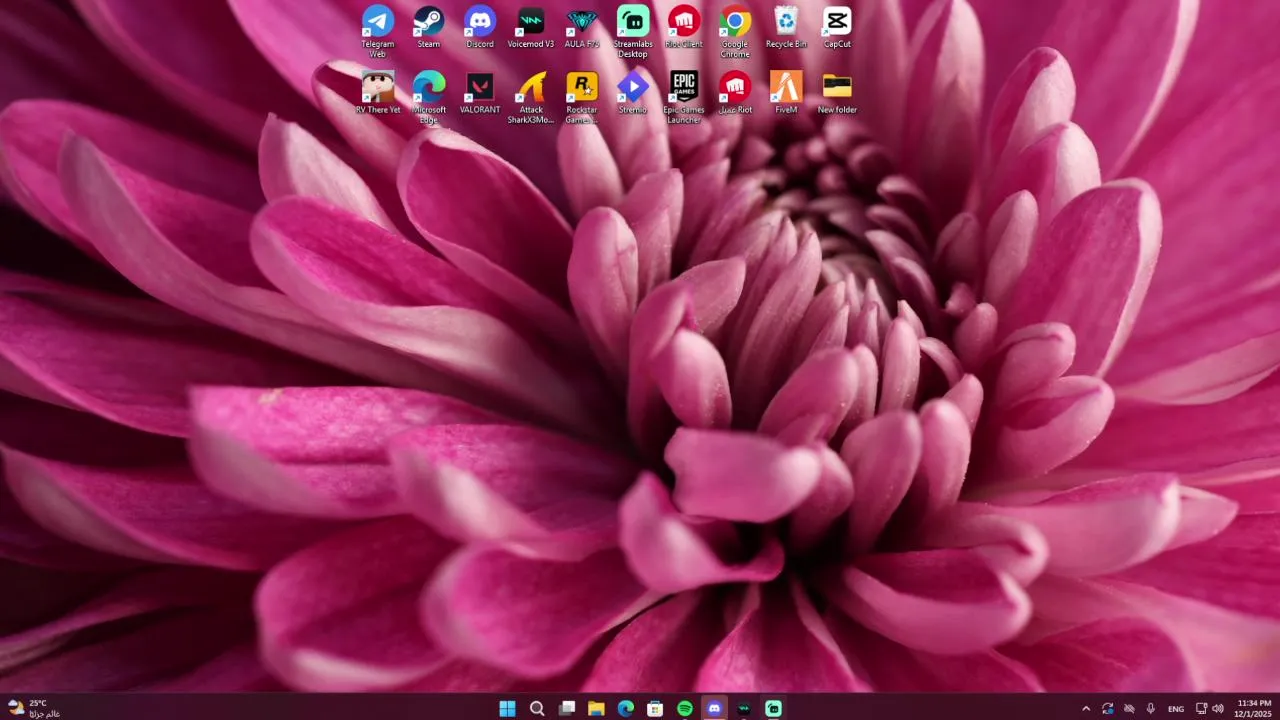1280x720 pixels.
Task: Select the Voicemod V3 desktop shortcut
Action: pos(531,27)
